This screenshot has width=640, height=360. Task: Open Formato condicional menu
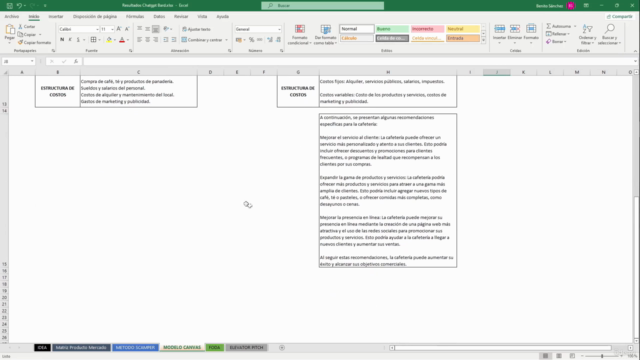pyautogui.click(x=300, y=35)
